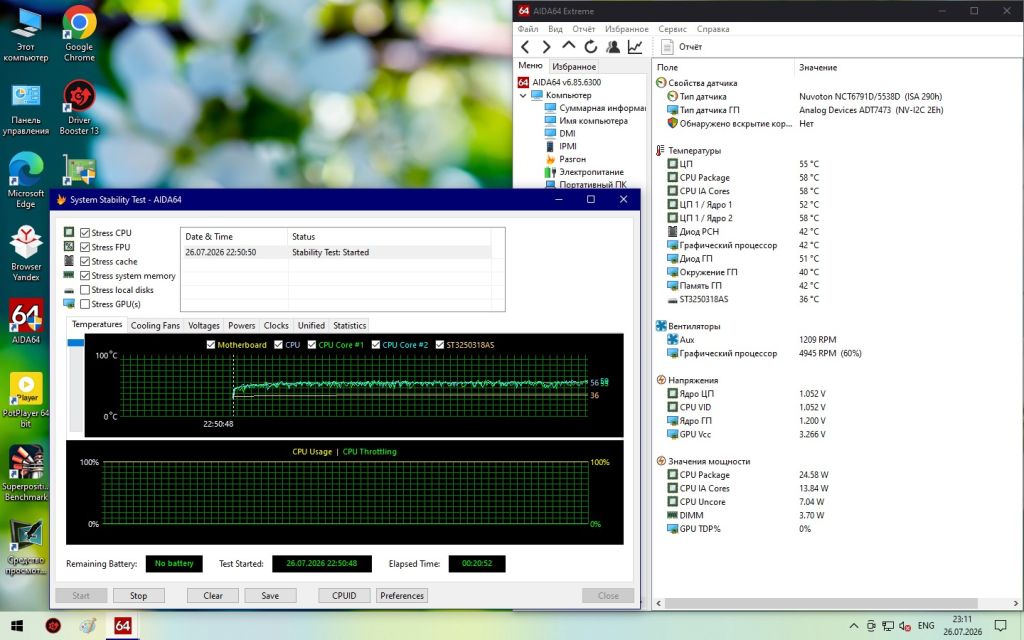Image resolution: width=1024 pixels, height=640 pixels.
Task: Click horizontal scrollbar in AIDA64 sensor panel
Action: [820, 603]
